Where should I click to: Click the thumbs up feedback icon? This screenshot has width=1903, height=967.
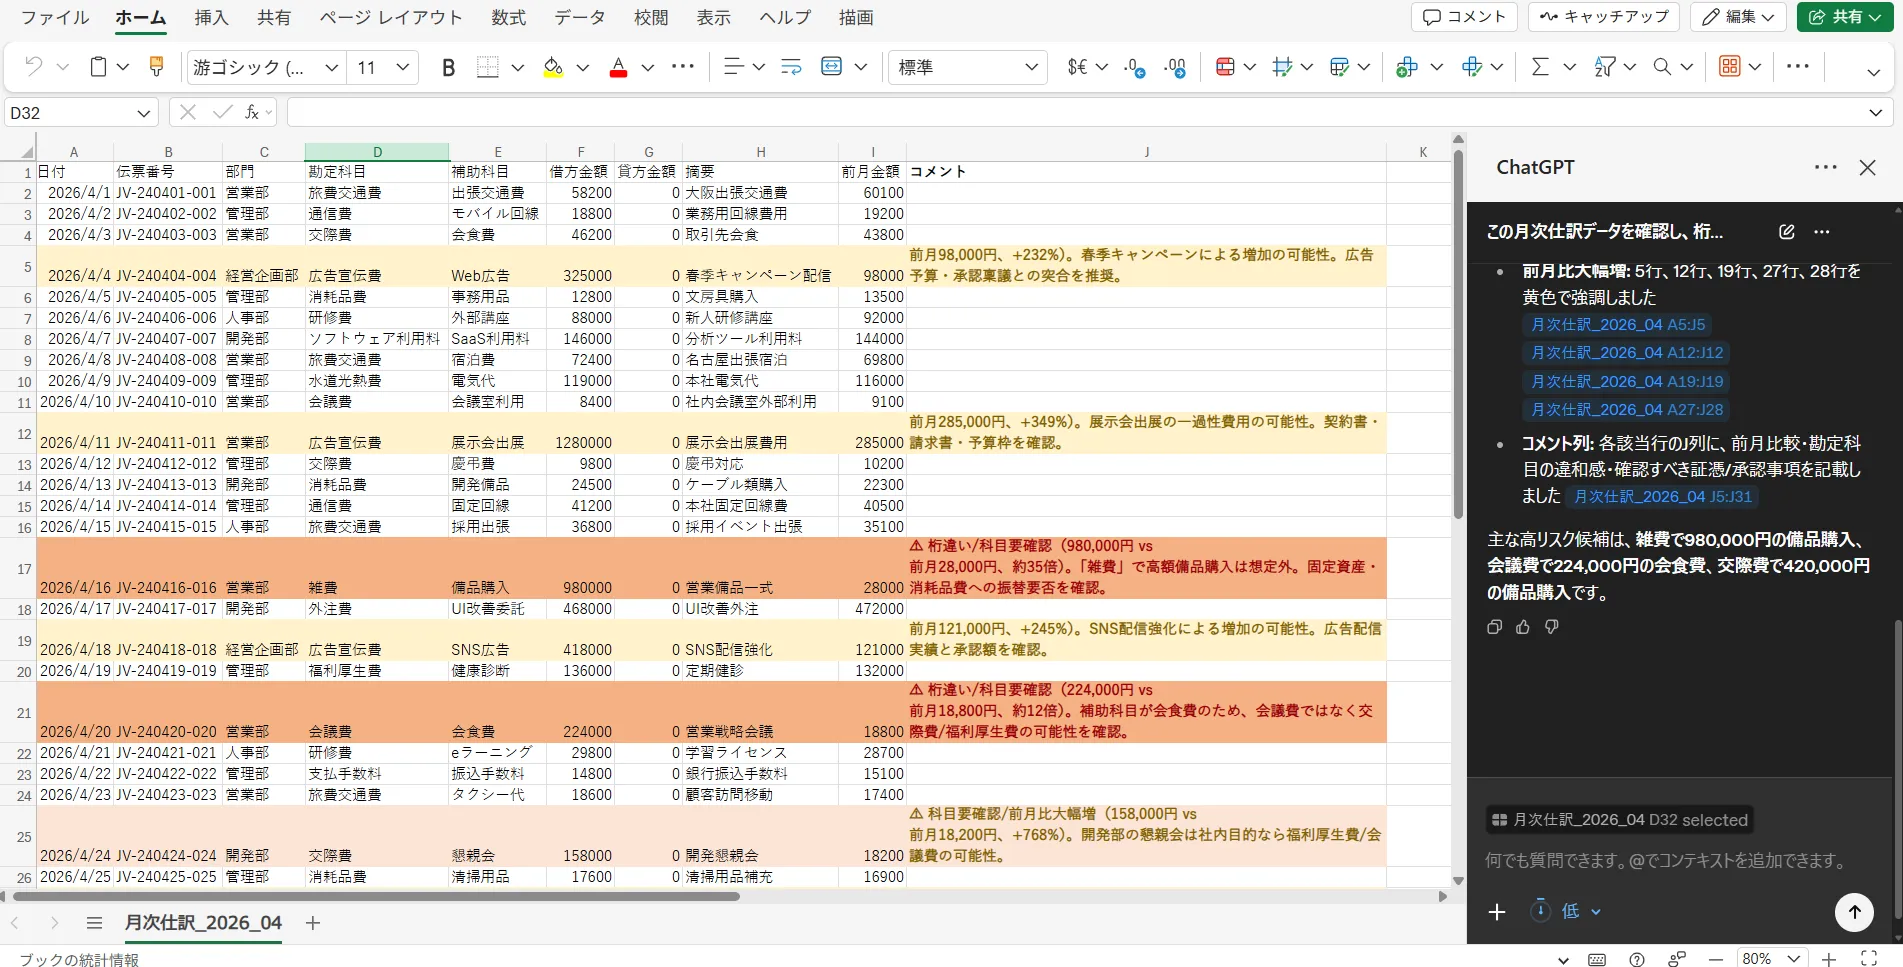pos(1523,627)
